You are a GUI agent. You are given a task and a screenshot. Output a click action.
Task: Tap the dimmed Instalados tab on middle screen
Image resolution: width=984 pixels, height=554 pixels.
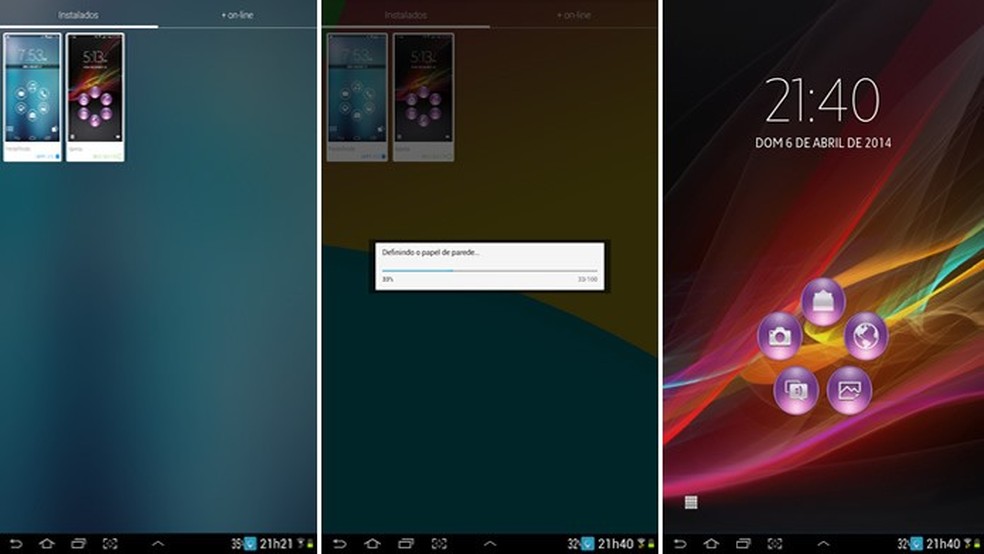pyautogui.click(x=405, y=14)
